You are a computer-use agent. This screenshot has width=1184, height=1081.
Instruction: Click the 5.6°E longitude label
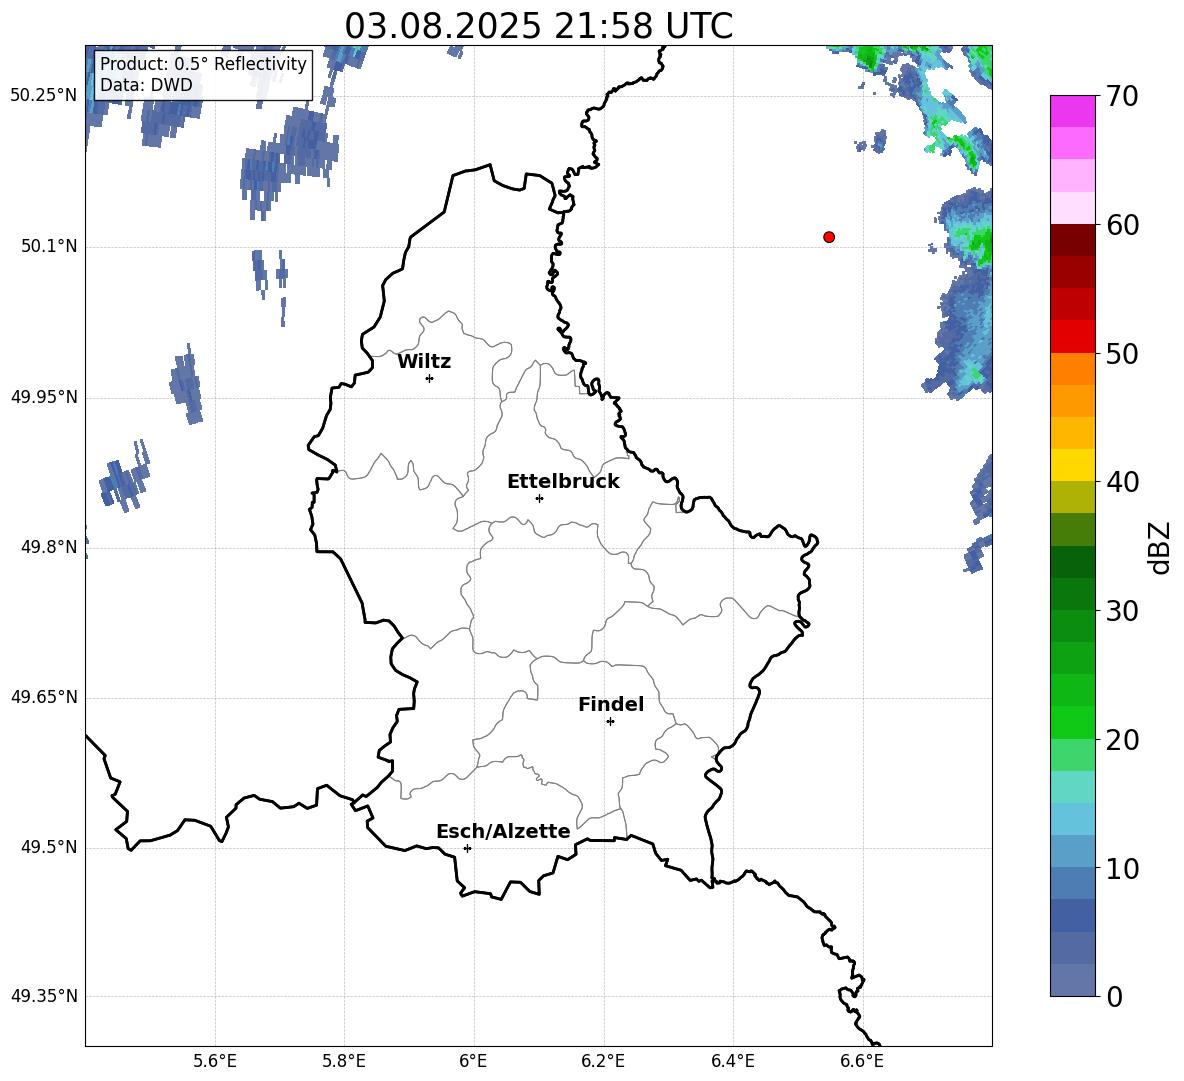pyautogui.click(x=215, y=1061)
